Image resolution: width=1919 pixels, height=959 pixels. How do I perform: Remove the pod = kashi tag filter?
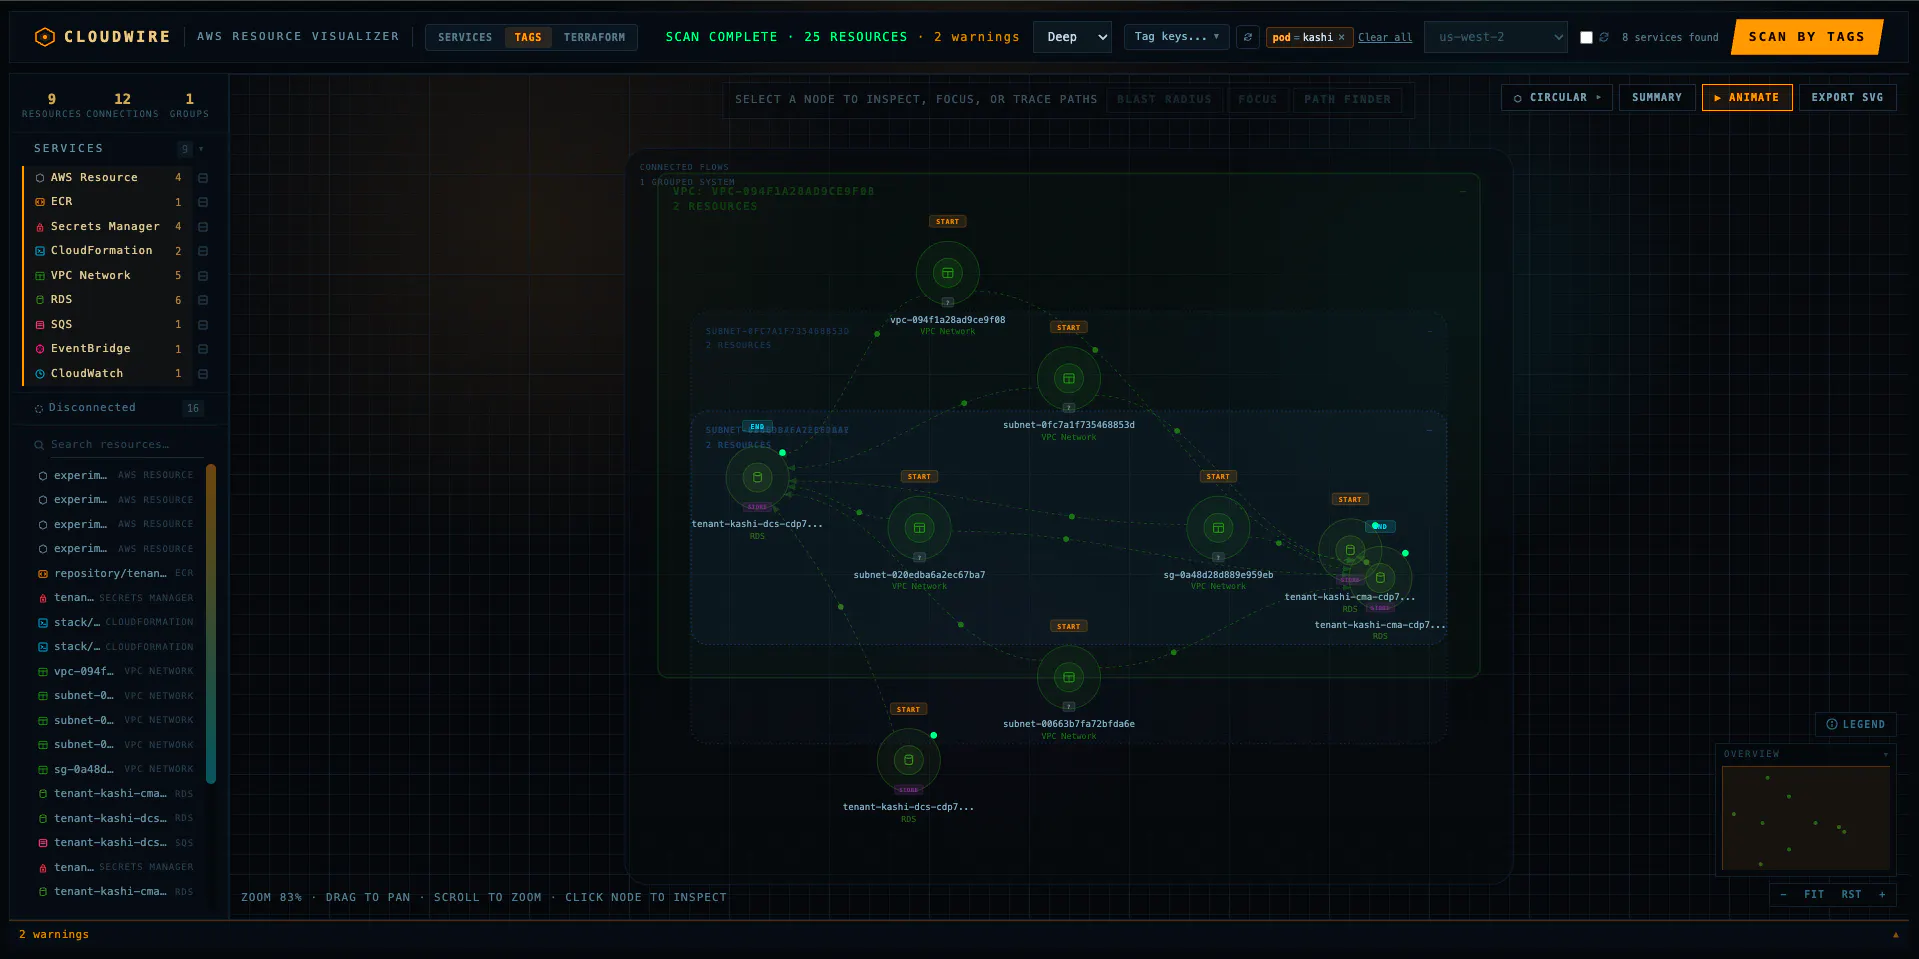pos(1341,37)
